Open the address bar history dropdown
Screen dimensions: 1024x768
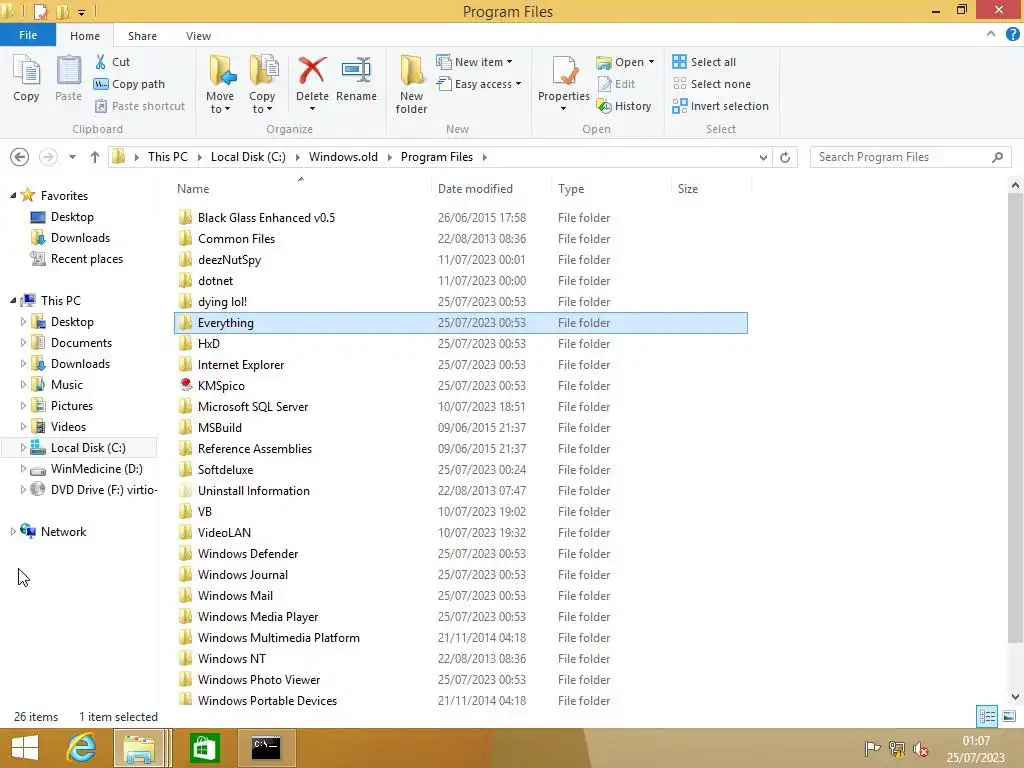click(x=763, y=157)
